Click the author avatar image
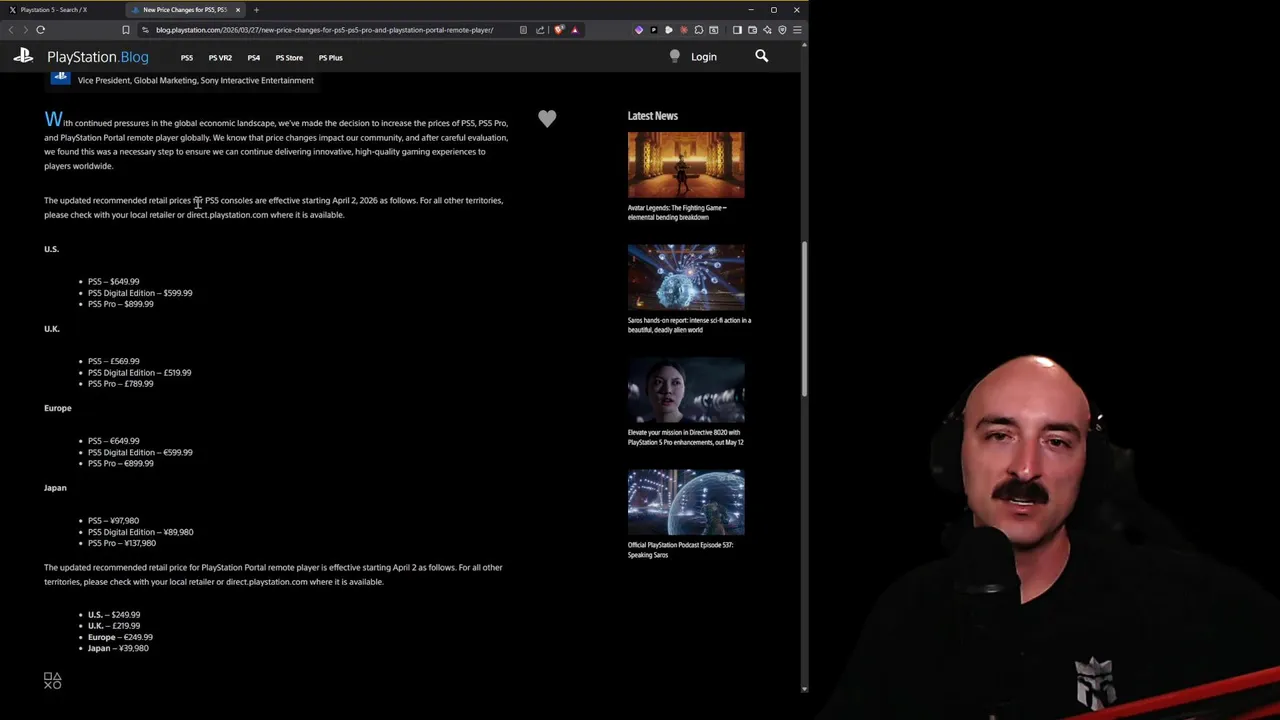Screen dimensions: 1280x720 coord(61,77)
